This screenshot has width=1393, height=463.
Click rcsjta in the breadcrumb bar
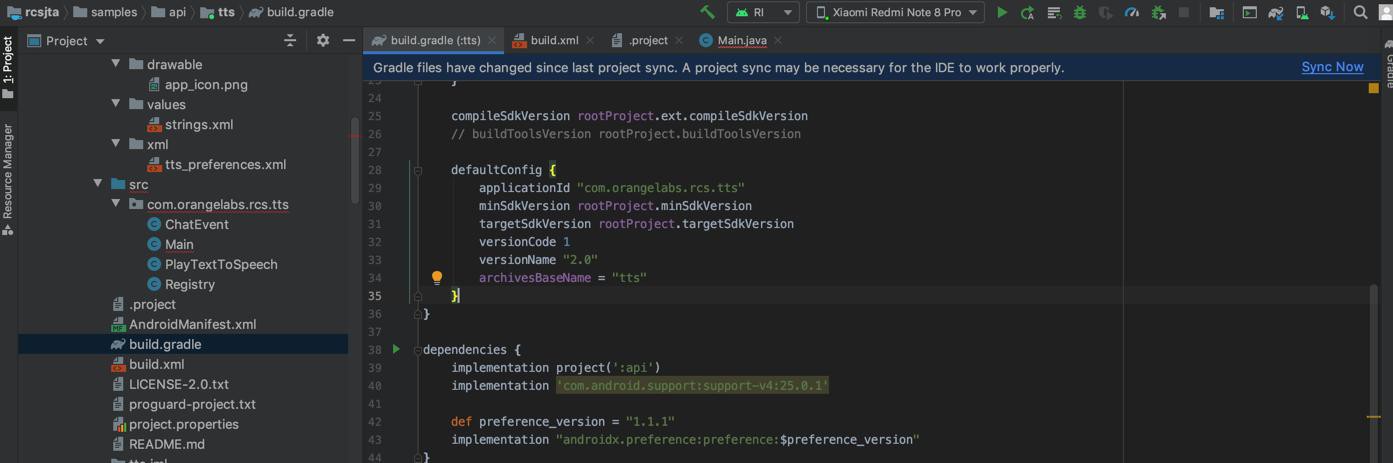point(31,12)
